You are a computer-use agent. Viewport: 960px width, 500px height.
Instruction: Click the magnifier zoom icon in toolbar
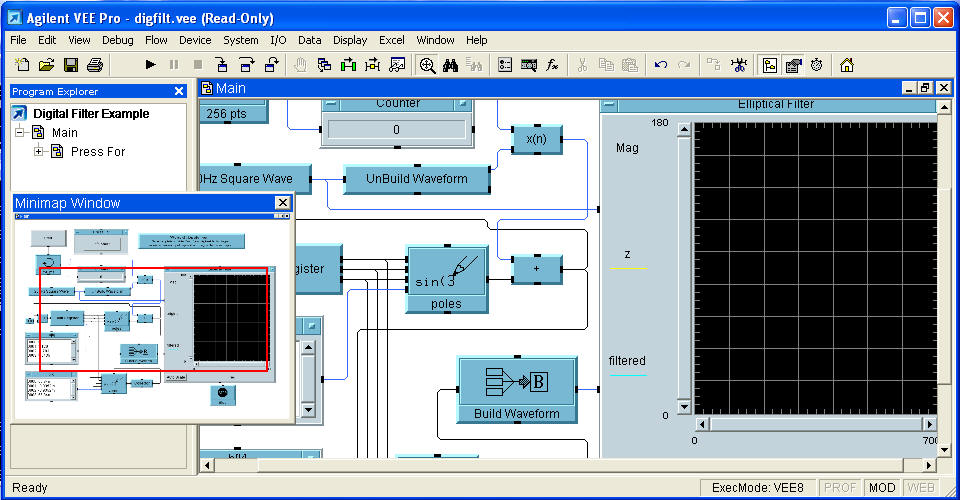point(427,65)
